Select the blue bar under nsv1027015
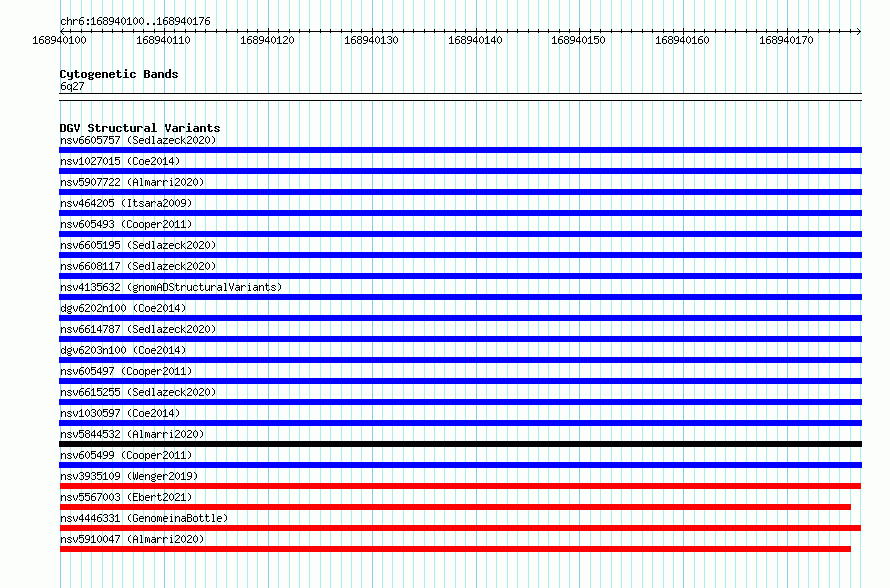The image size is (890, 588). click(460, 171)
